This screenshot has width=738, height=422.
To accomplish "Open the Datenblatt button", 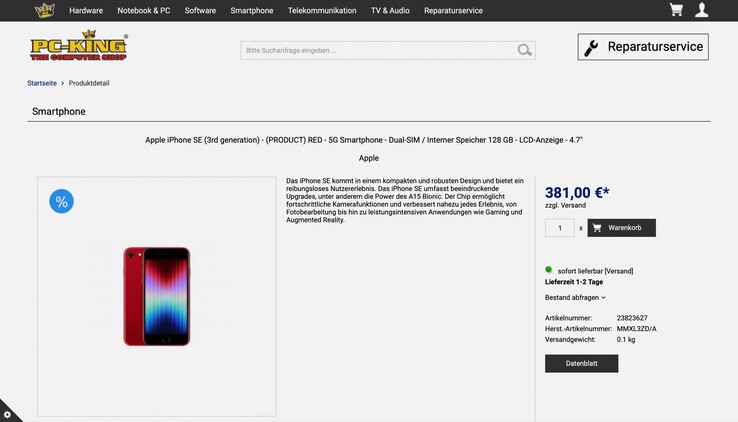I will click(581, 364).
